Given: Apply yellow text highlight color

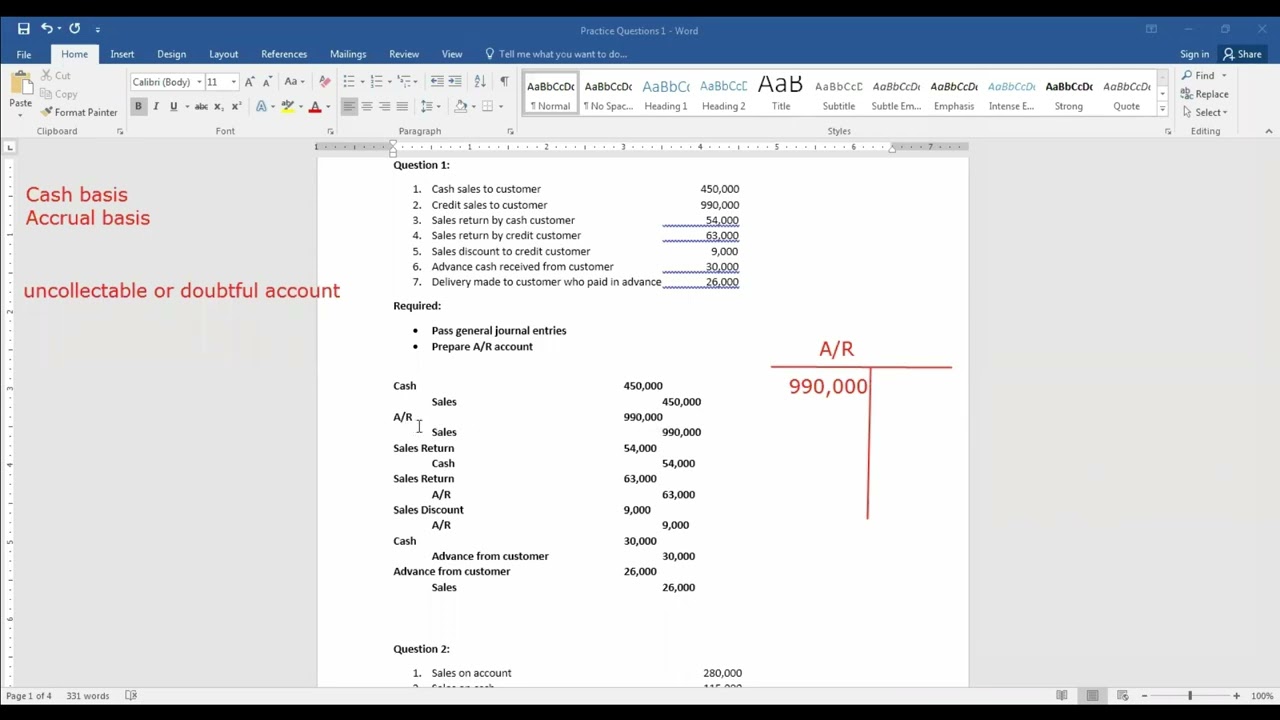Looking at the screenshot, I should coord(287,106).
